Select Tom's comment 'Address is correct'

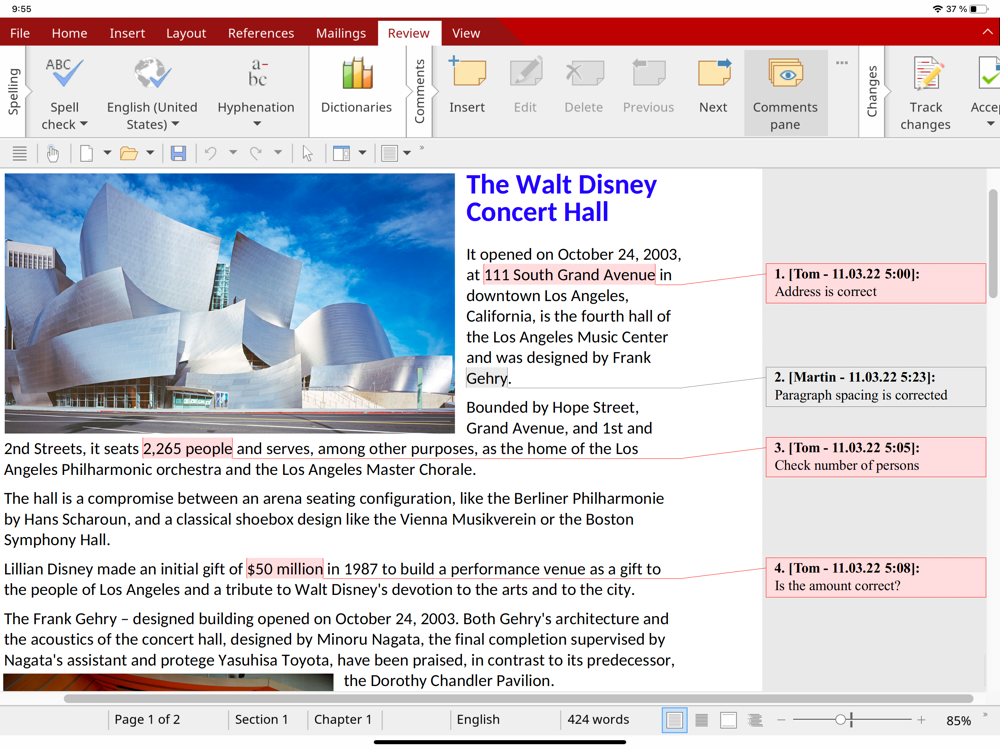(x=875, y=283)
